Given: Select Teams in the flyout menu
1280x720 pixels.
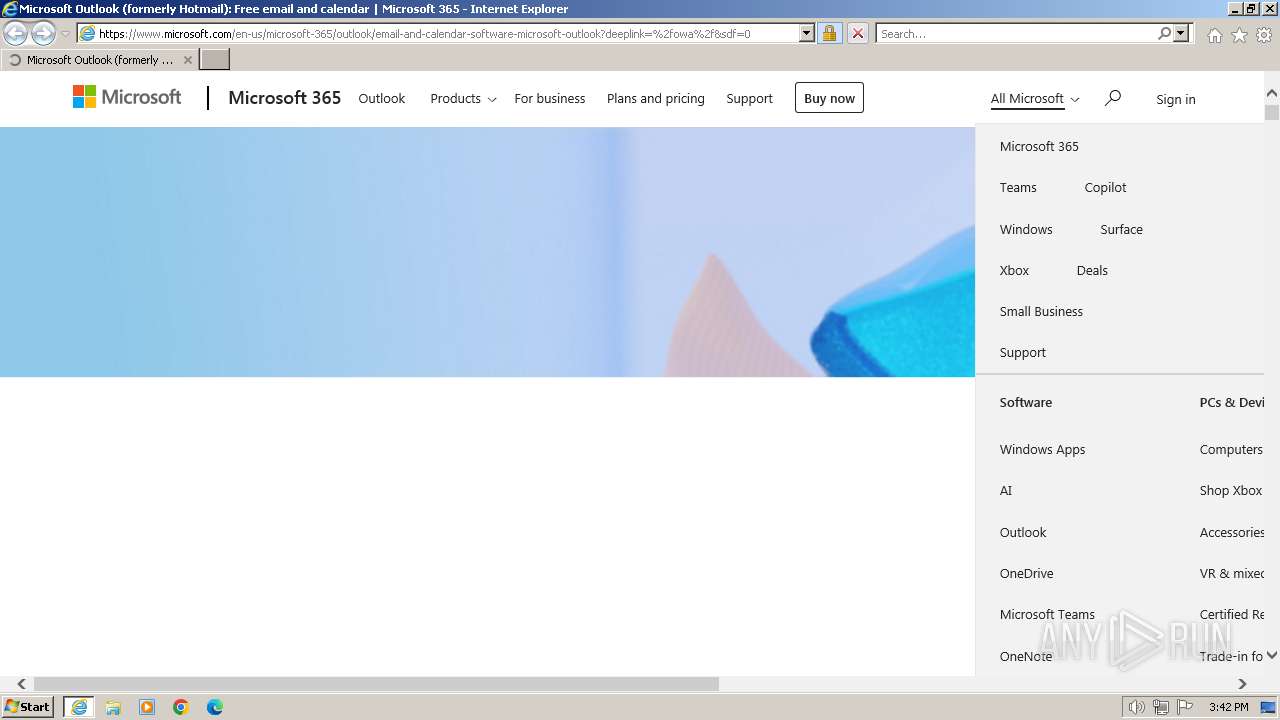Looking at the screenshot, I should (x=1018, y=187).
